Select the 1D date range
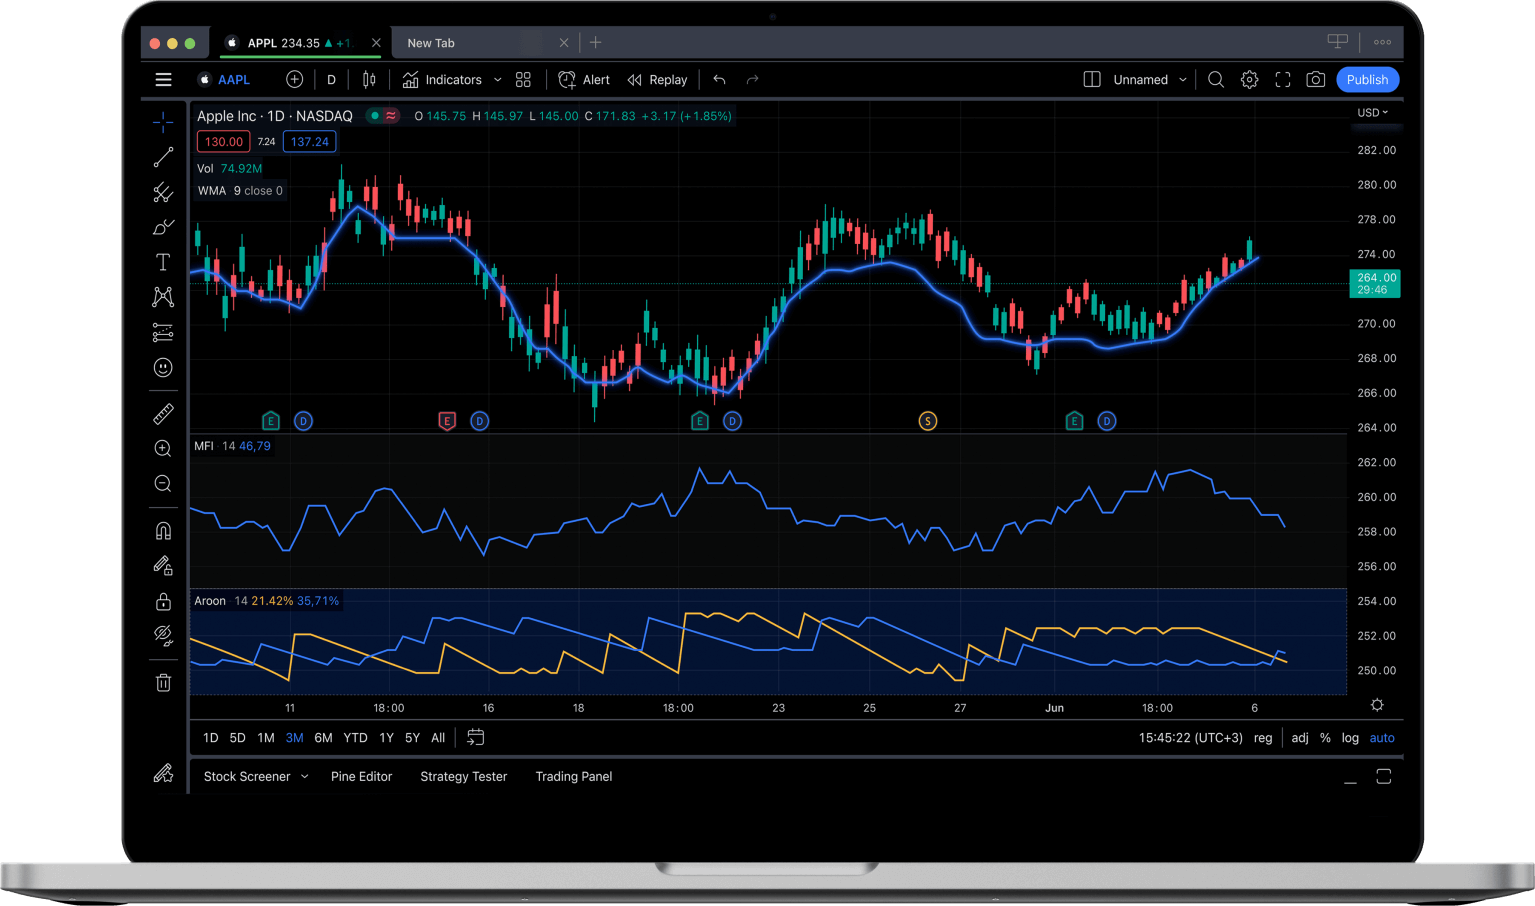 (x=210, y=738)
